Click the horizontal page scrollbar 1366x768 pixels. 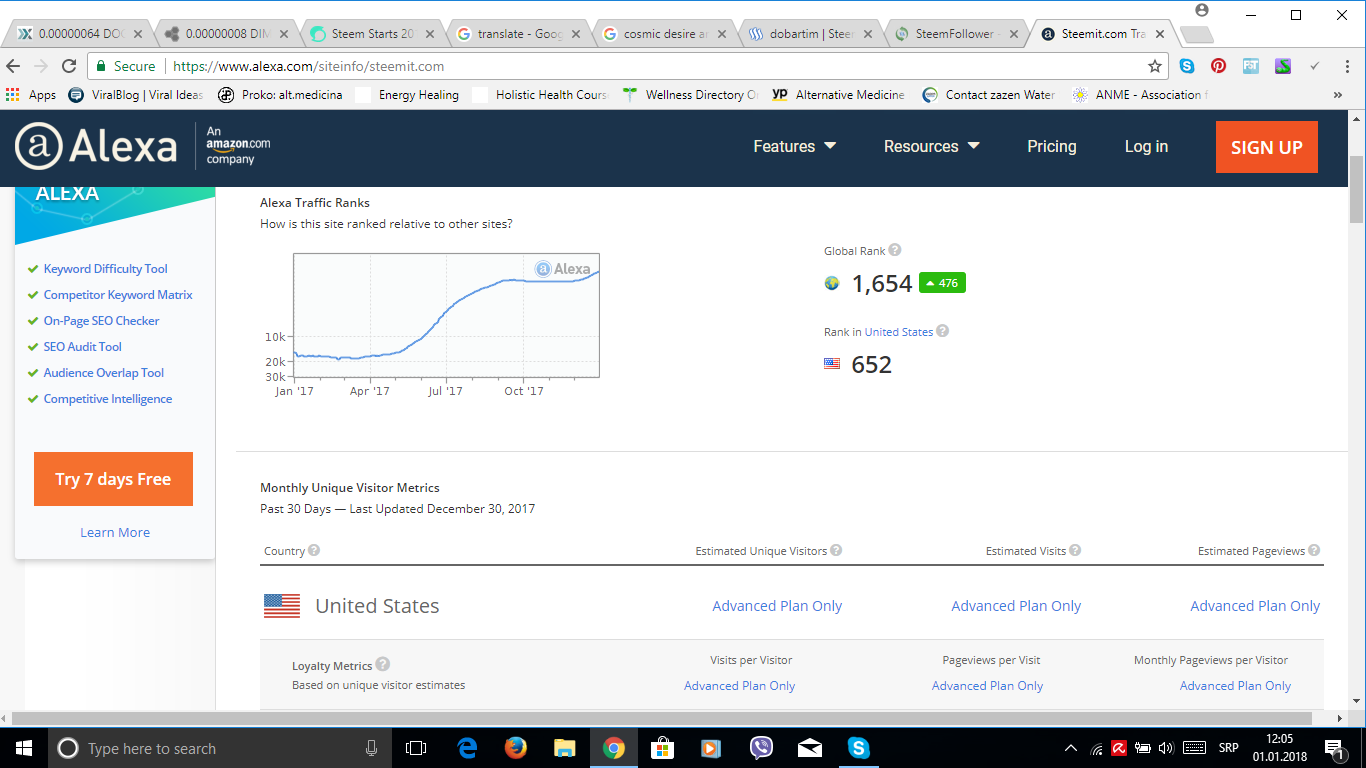[660, 718]
